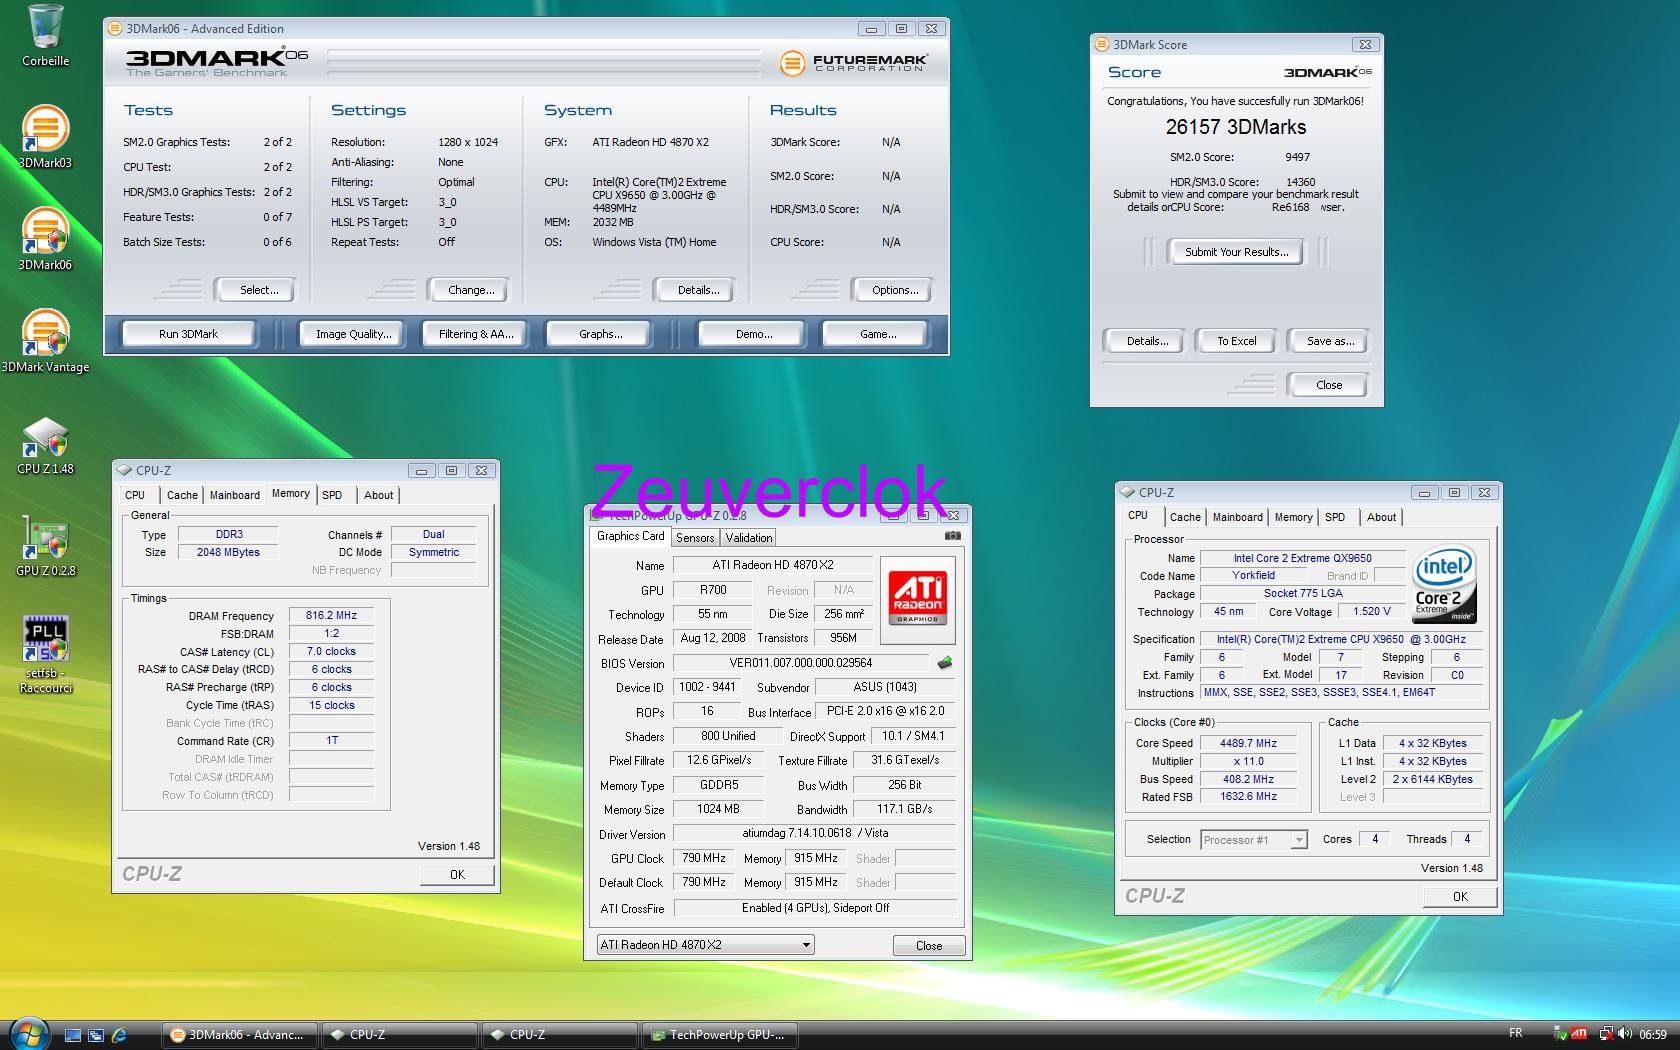Click Options... under Results
The image size is (1680, 1050).
tap(894, 290)
